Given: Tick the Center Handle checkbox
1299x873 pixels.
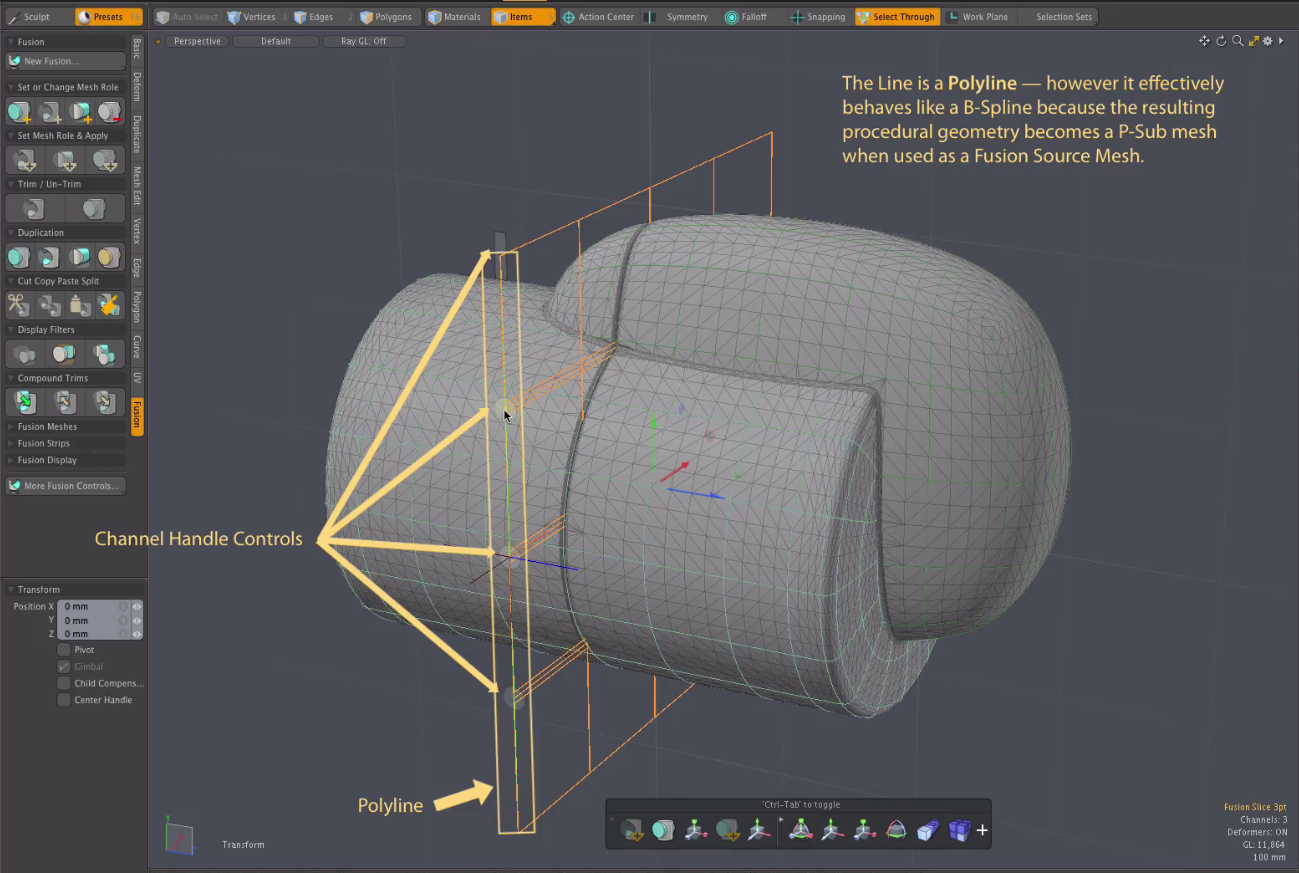Looking at the screenshot, I should 64,700.
